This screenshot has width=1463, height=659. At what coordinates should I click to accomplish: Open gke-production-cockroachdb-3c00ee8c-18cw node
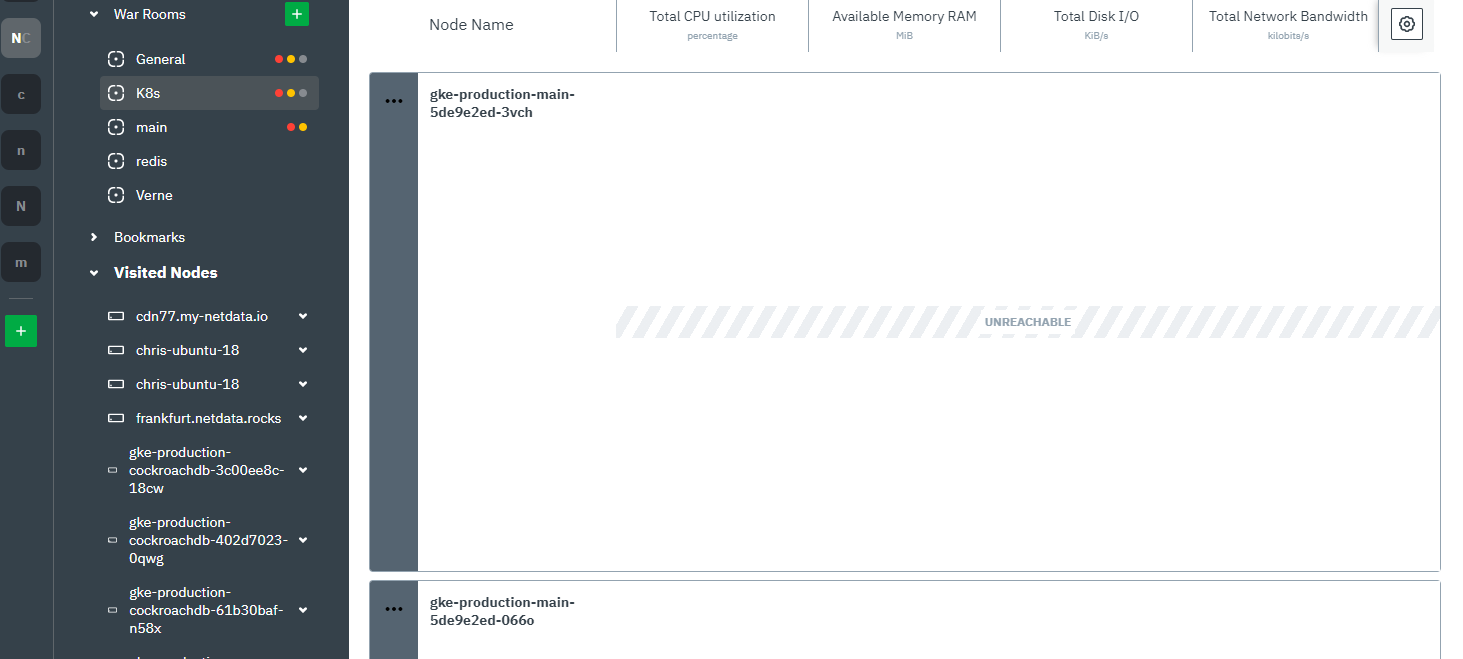tap(207, 470)
